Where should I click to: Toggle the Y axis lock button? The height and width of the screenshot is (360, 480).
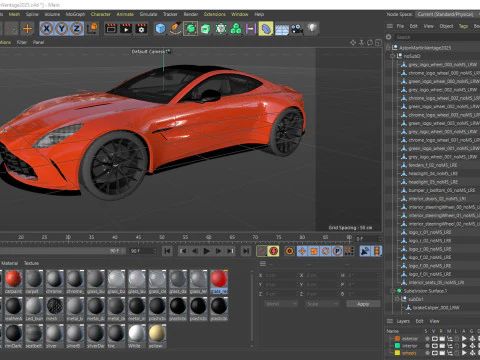click(62, 29)
